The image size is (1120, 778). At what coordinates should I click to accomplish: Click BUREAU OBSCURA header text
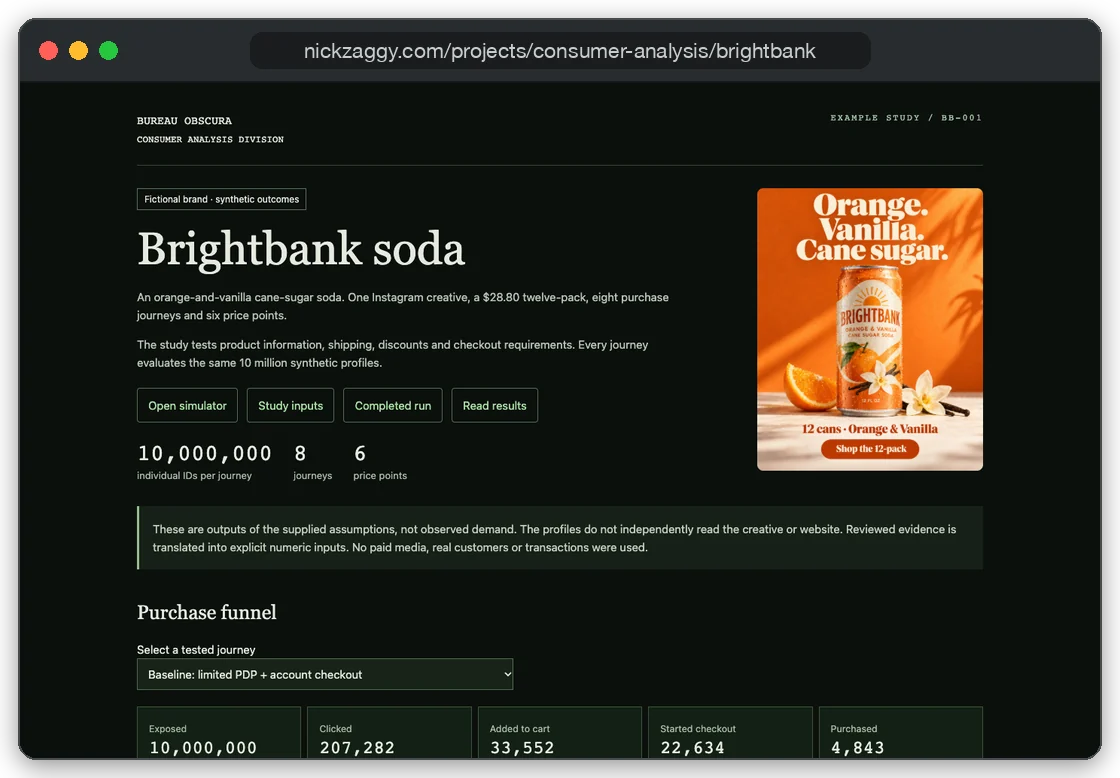[x=184, y=121]
